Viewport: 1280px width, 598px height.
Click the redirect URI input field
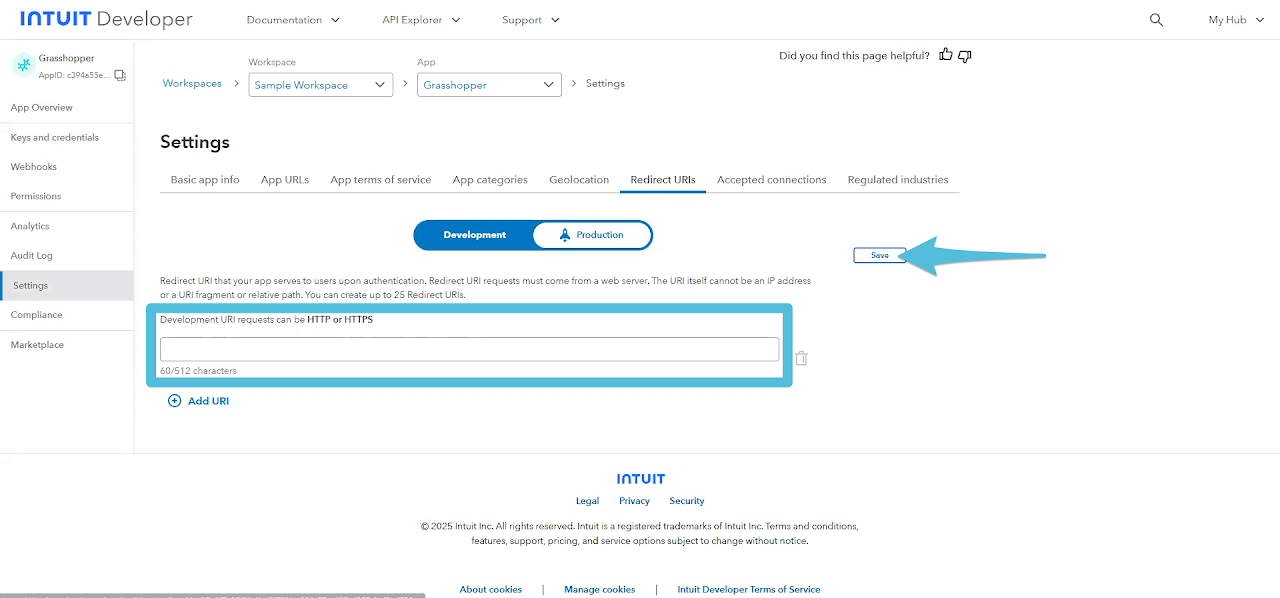pos(469,349)
